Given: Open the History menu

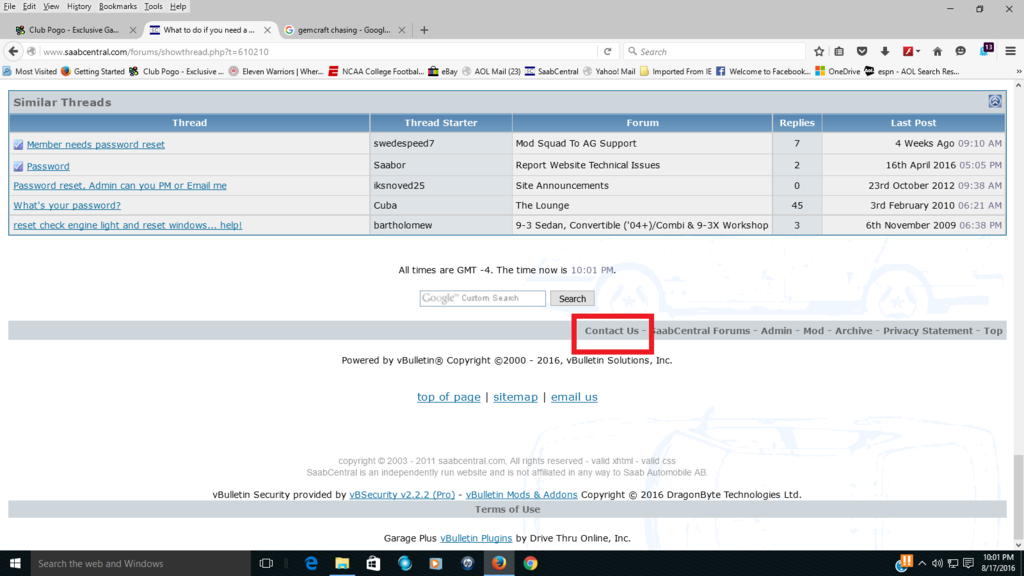Looking at the screenshot, I should [79, 6].
